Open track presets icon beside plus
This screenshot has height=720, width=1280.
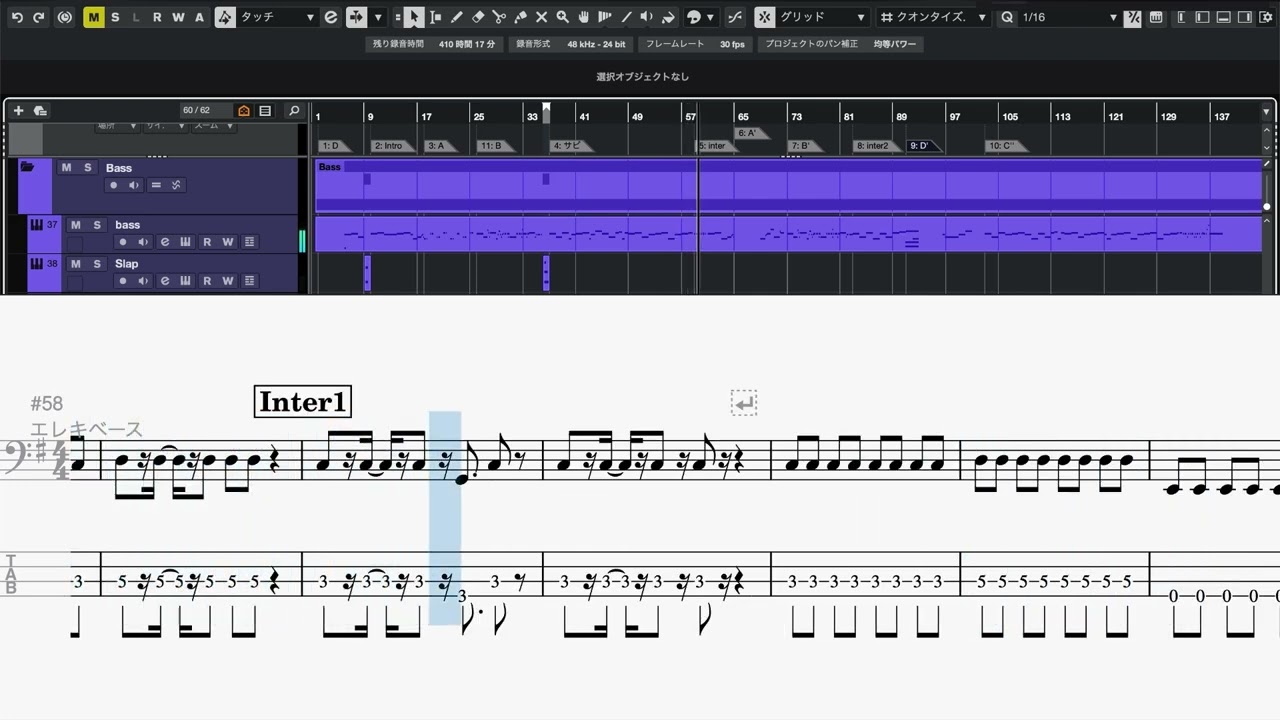click(40, 110)
